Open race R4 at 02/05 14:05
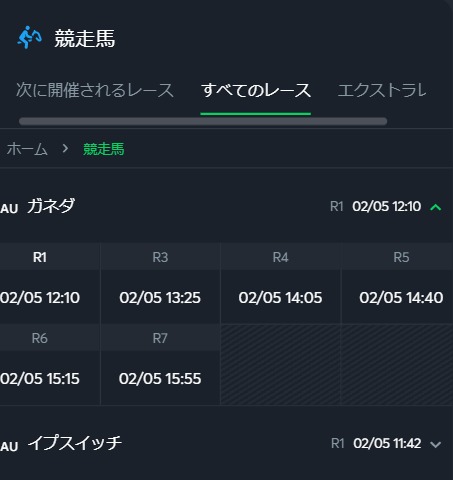This screenshot has width=453, height=480. [x=281, y=283]
